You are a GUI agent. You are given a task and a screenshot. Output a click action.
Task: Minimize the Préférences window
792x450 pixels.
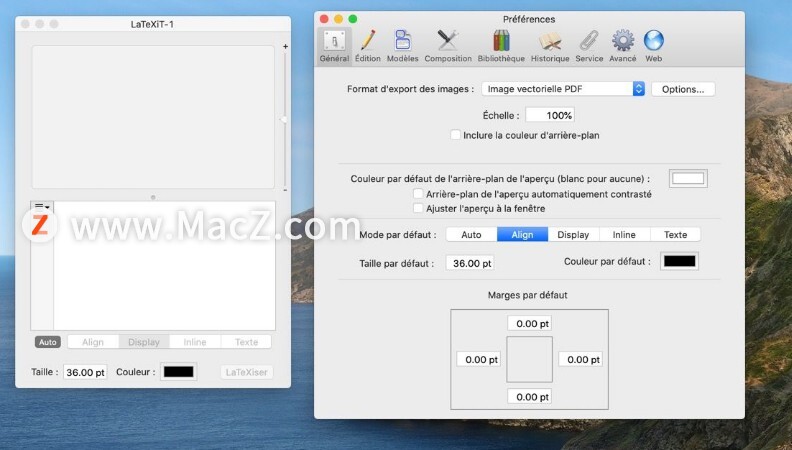[338, 19]
